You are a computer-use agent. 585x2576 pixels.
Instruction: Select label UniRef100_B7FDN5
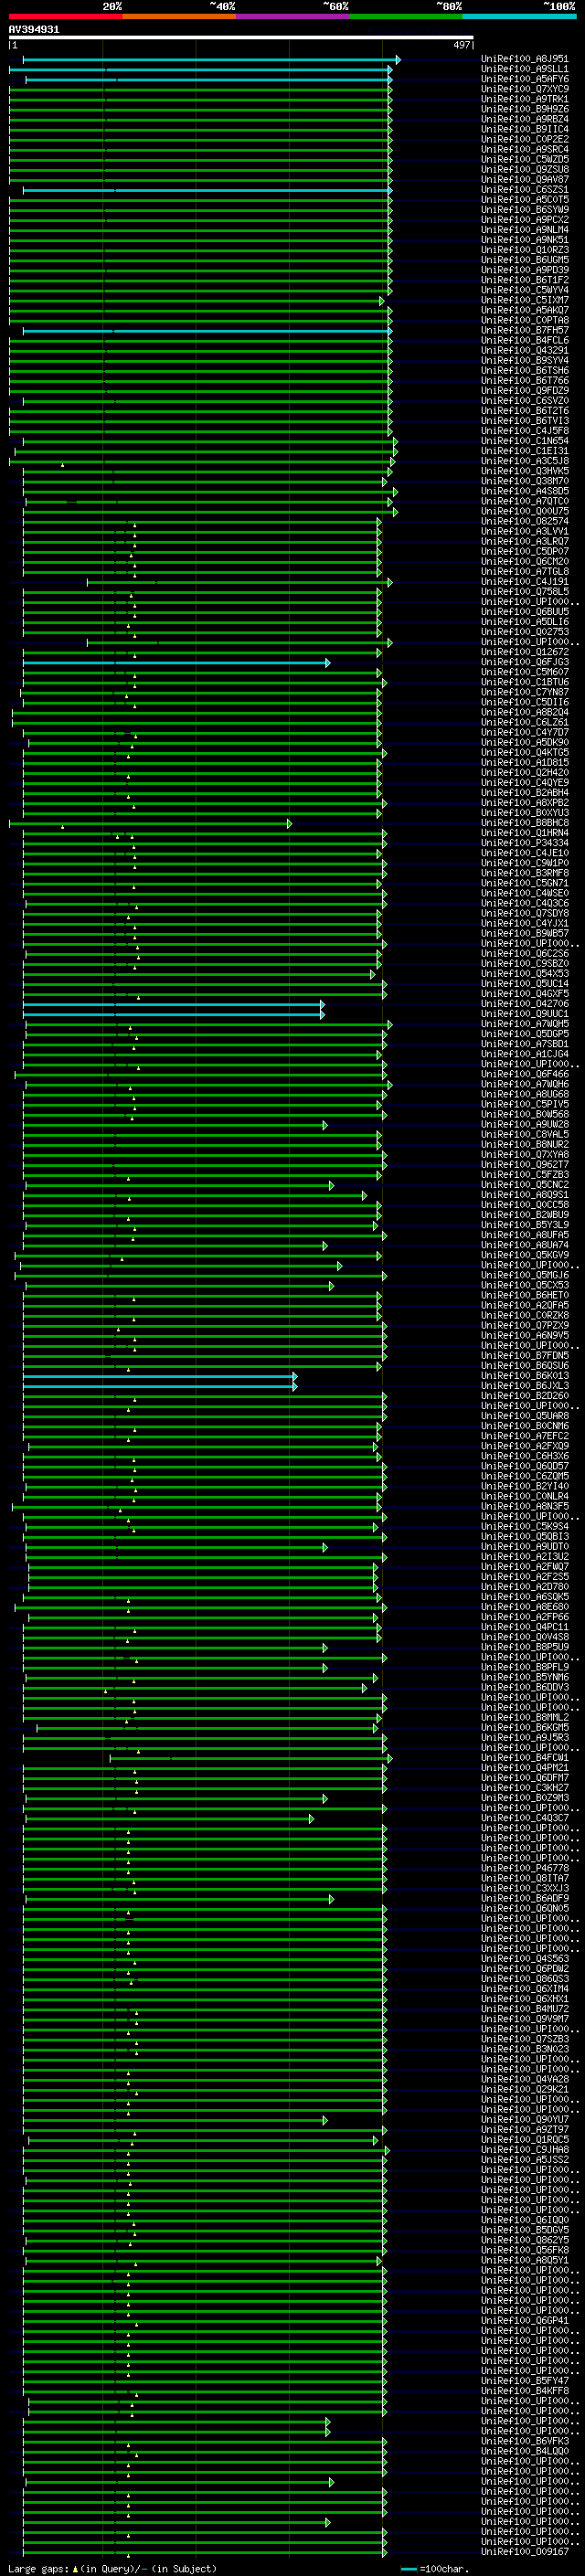click(x=524, y=1356)
